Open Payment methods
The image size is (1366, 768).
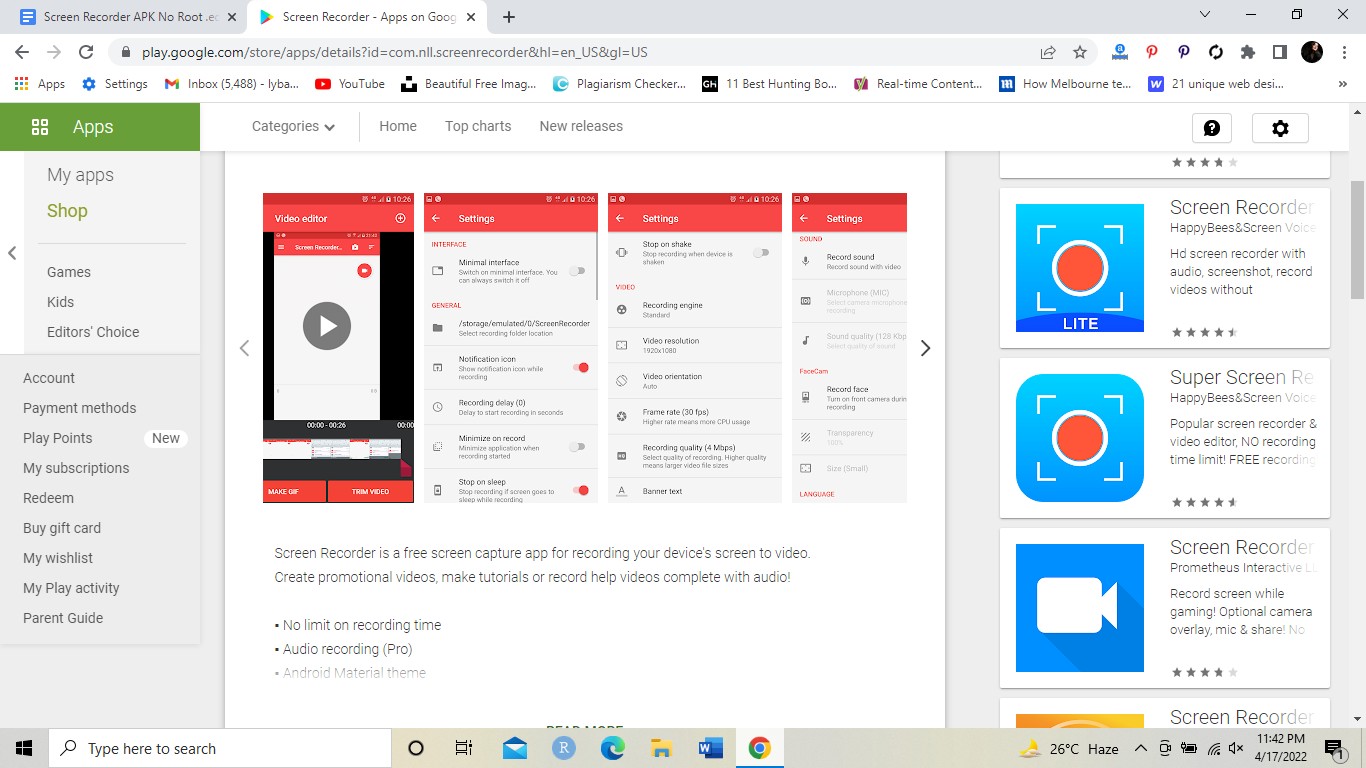click(80, 408)
